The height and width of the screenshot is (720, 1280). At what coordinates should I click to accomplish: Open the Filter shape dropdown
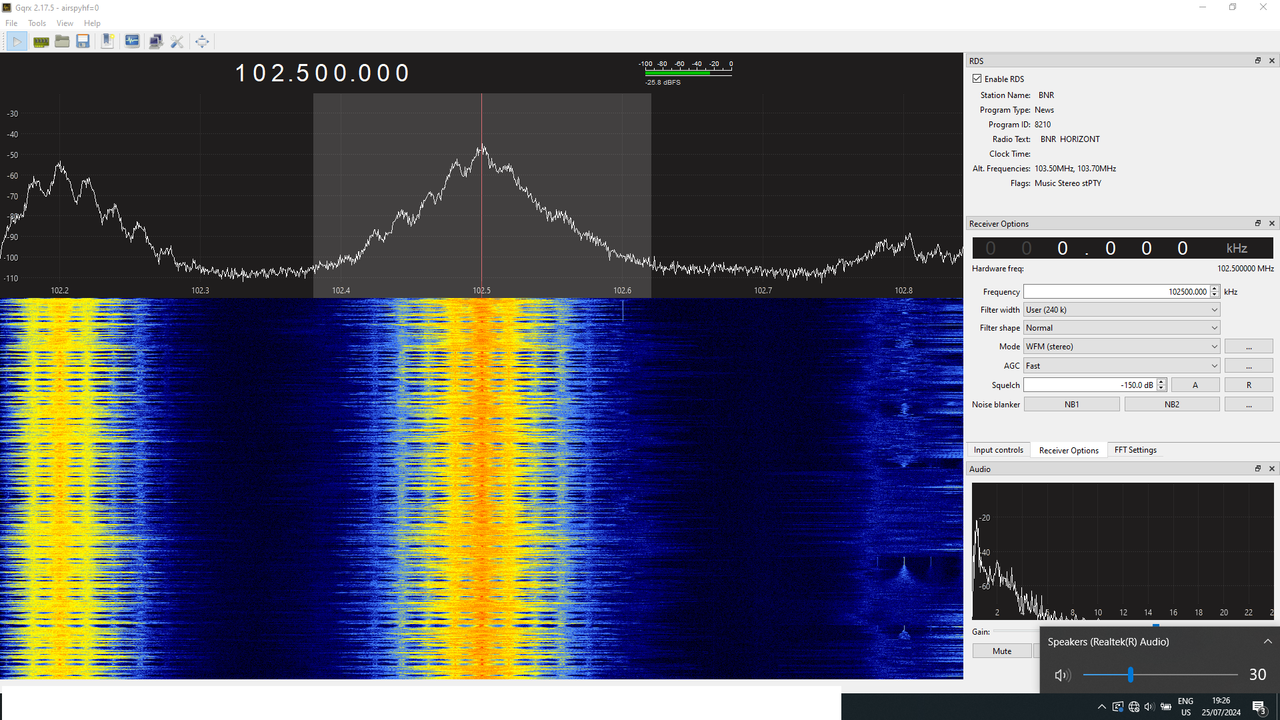tap(1122, 328)
